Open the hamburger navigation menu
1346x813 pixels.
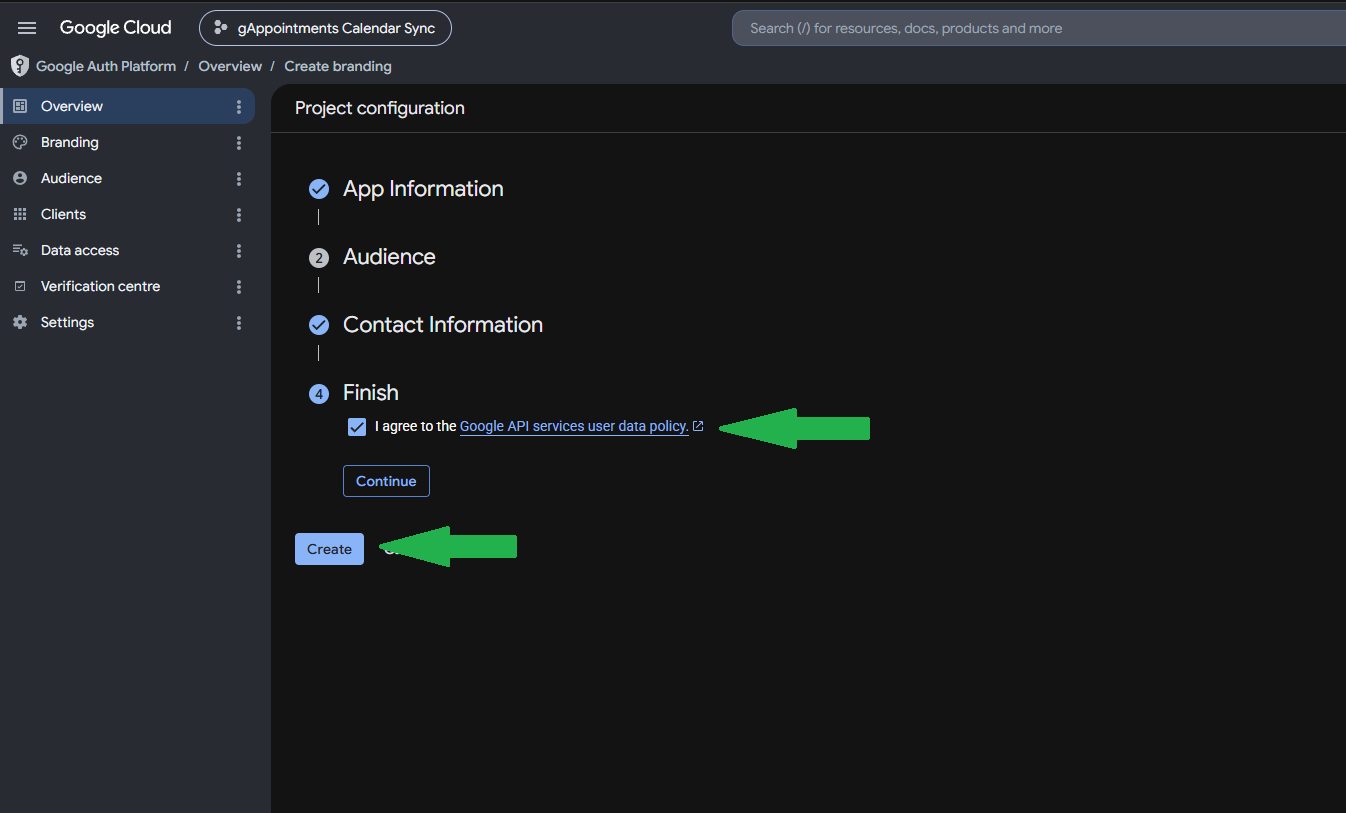[x=27, y=28]
